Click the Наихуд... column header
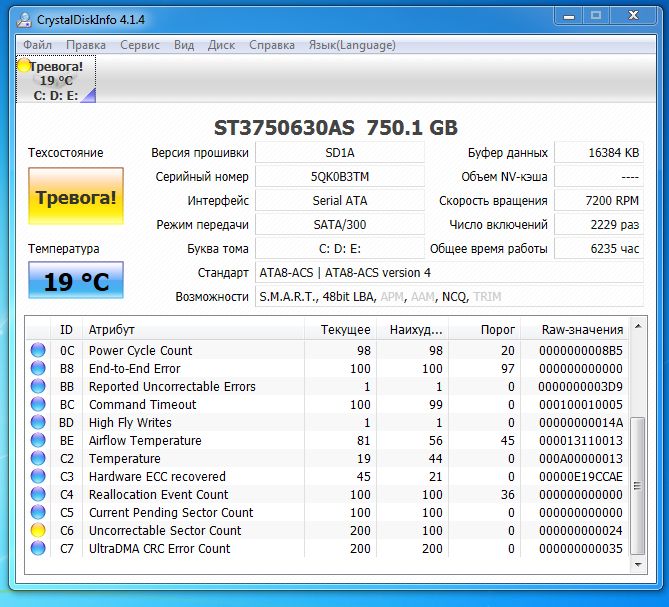Screen dimensions: 669x607 click(412, 329)
